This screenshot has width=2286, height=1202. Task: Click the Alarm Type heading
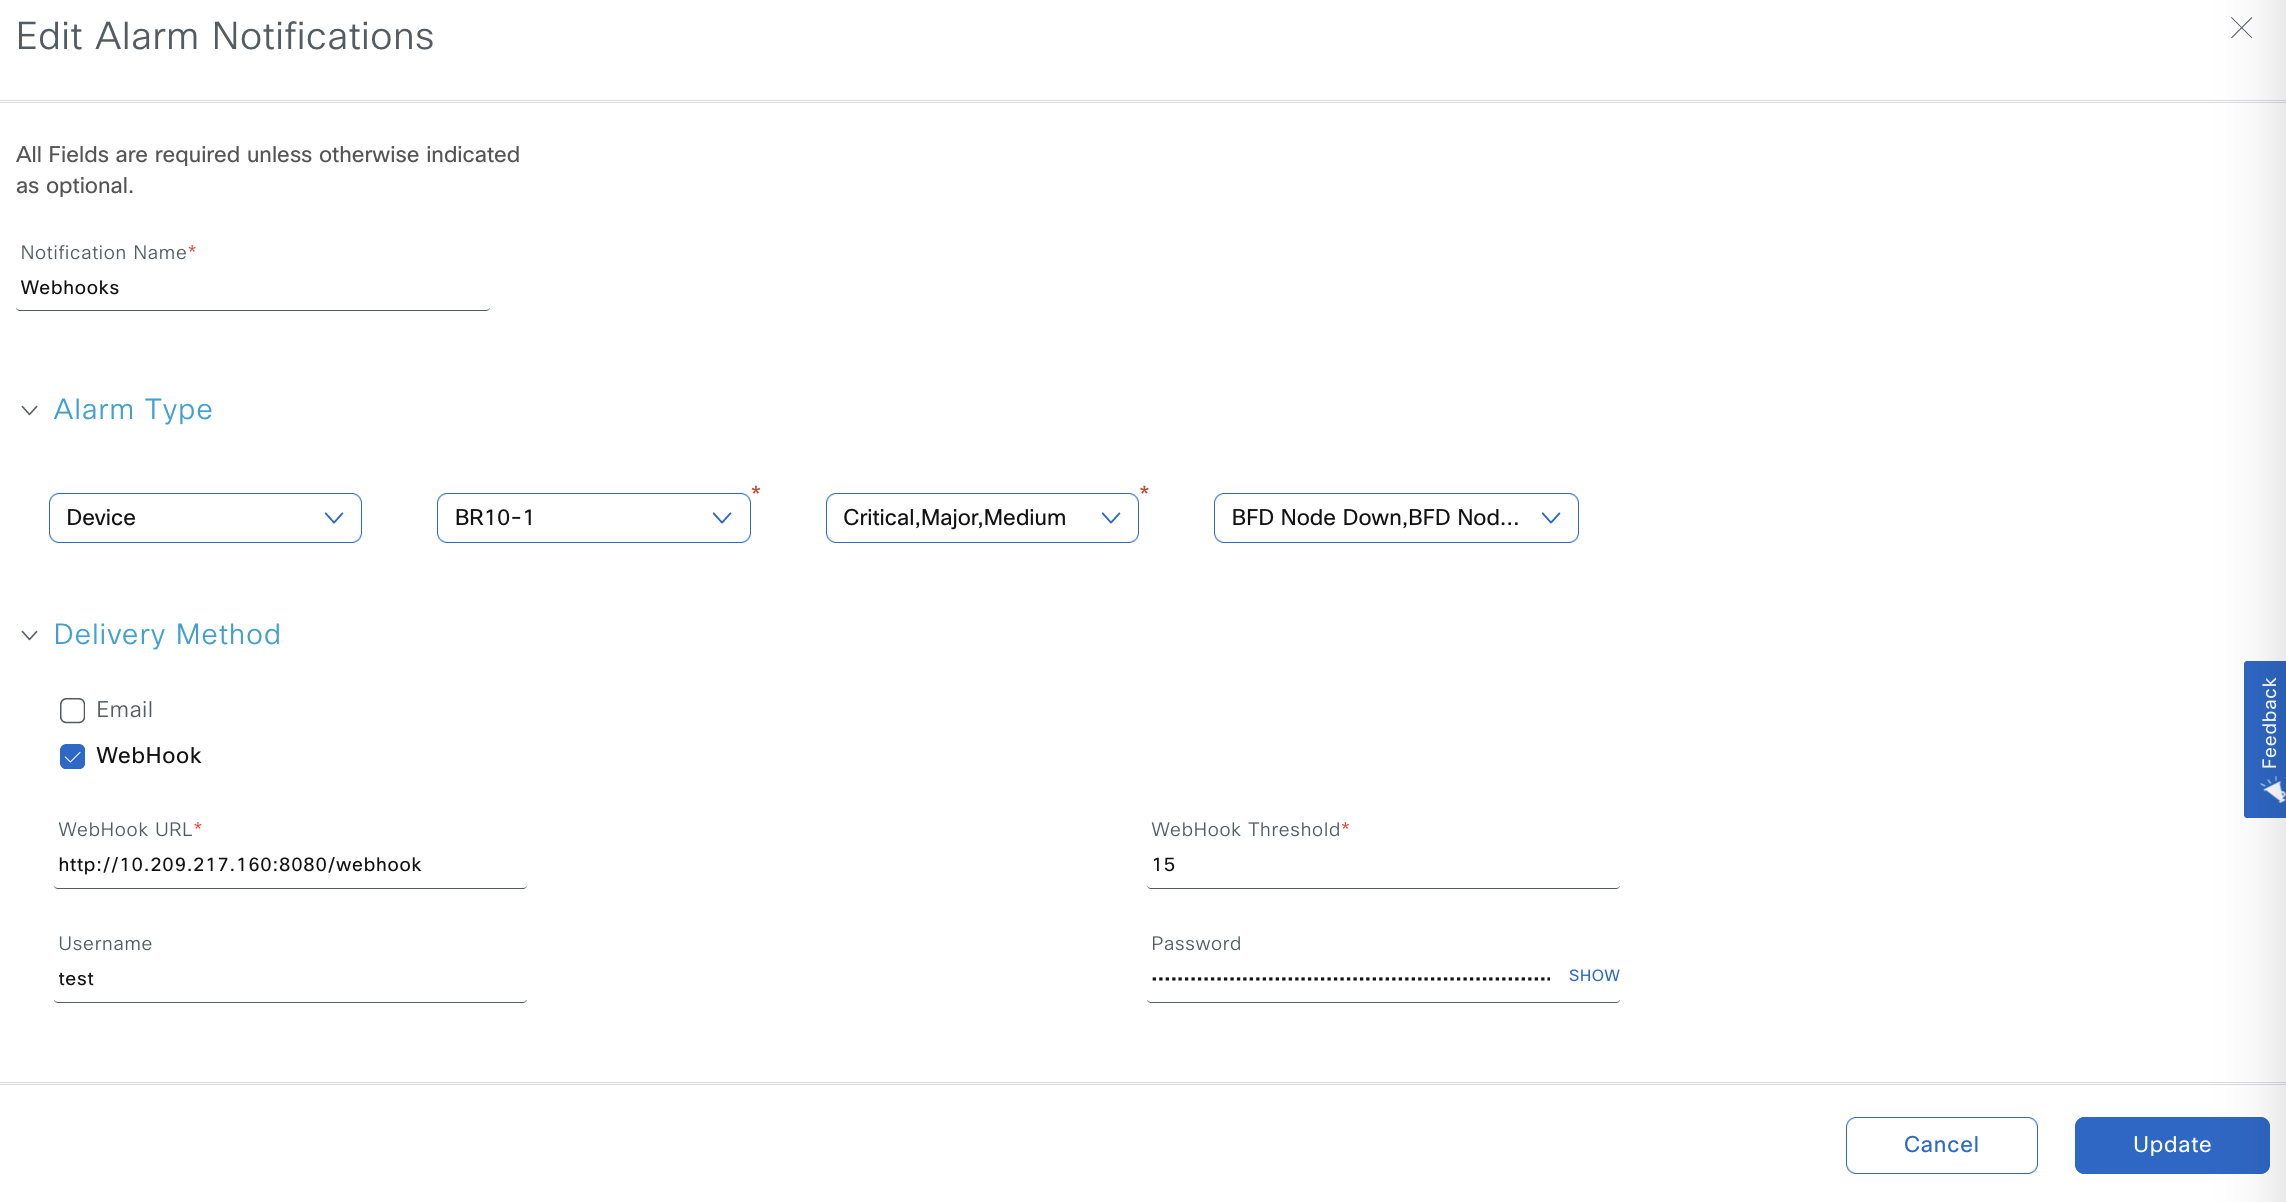coord(133,410)
